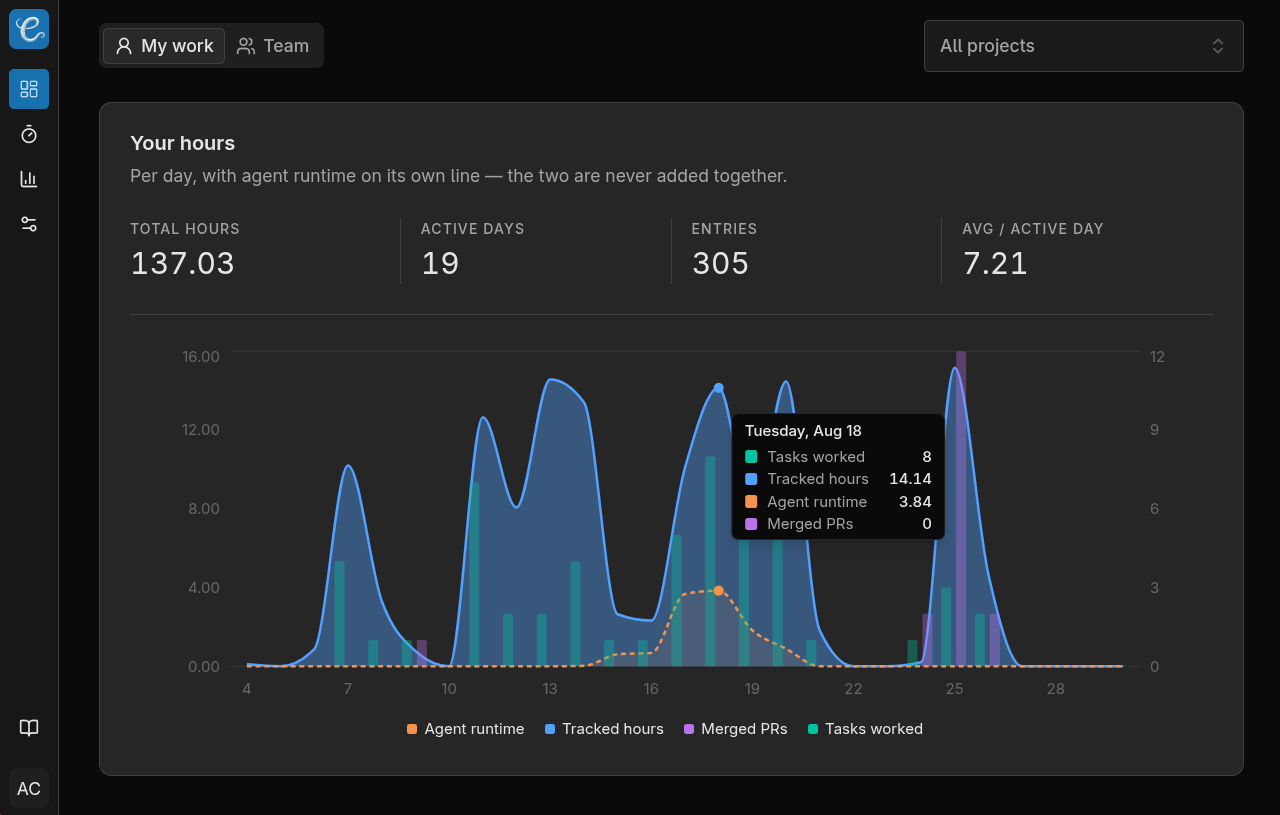The width and height of the screenshot is (1280, 815).
Task: Open the dashboard grid icon in sidebar
Action: coord(29,89)
